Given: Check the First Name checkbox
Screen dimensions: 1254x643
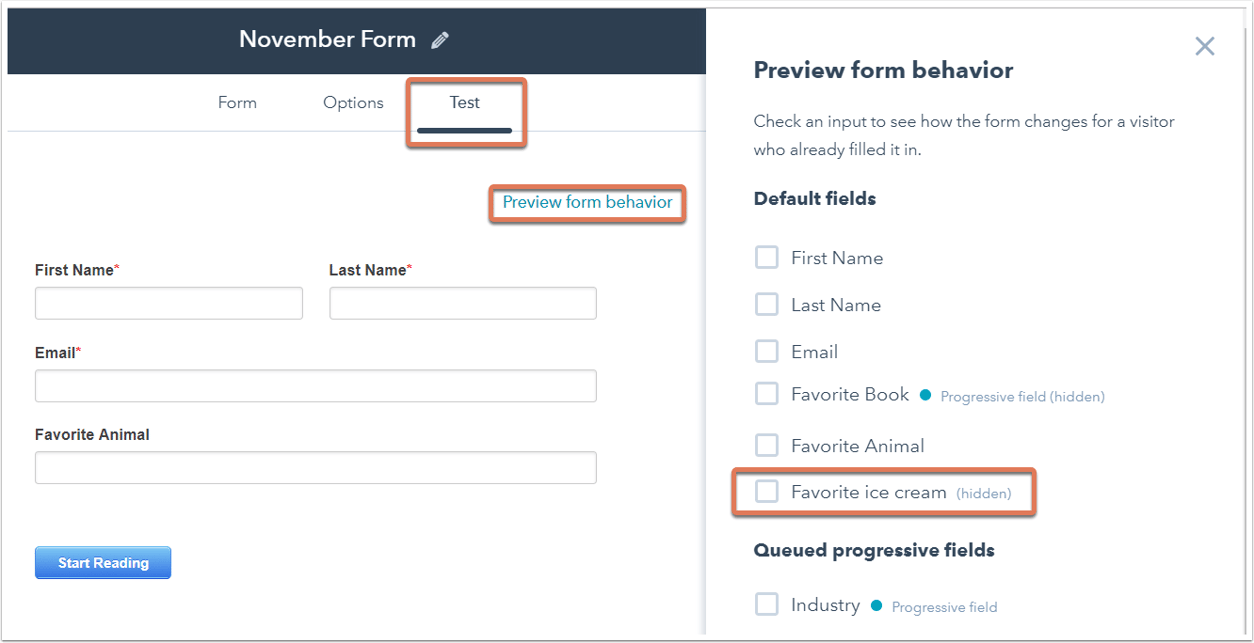Looking at the screenshot, I should point(767,258).
